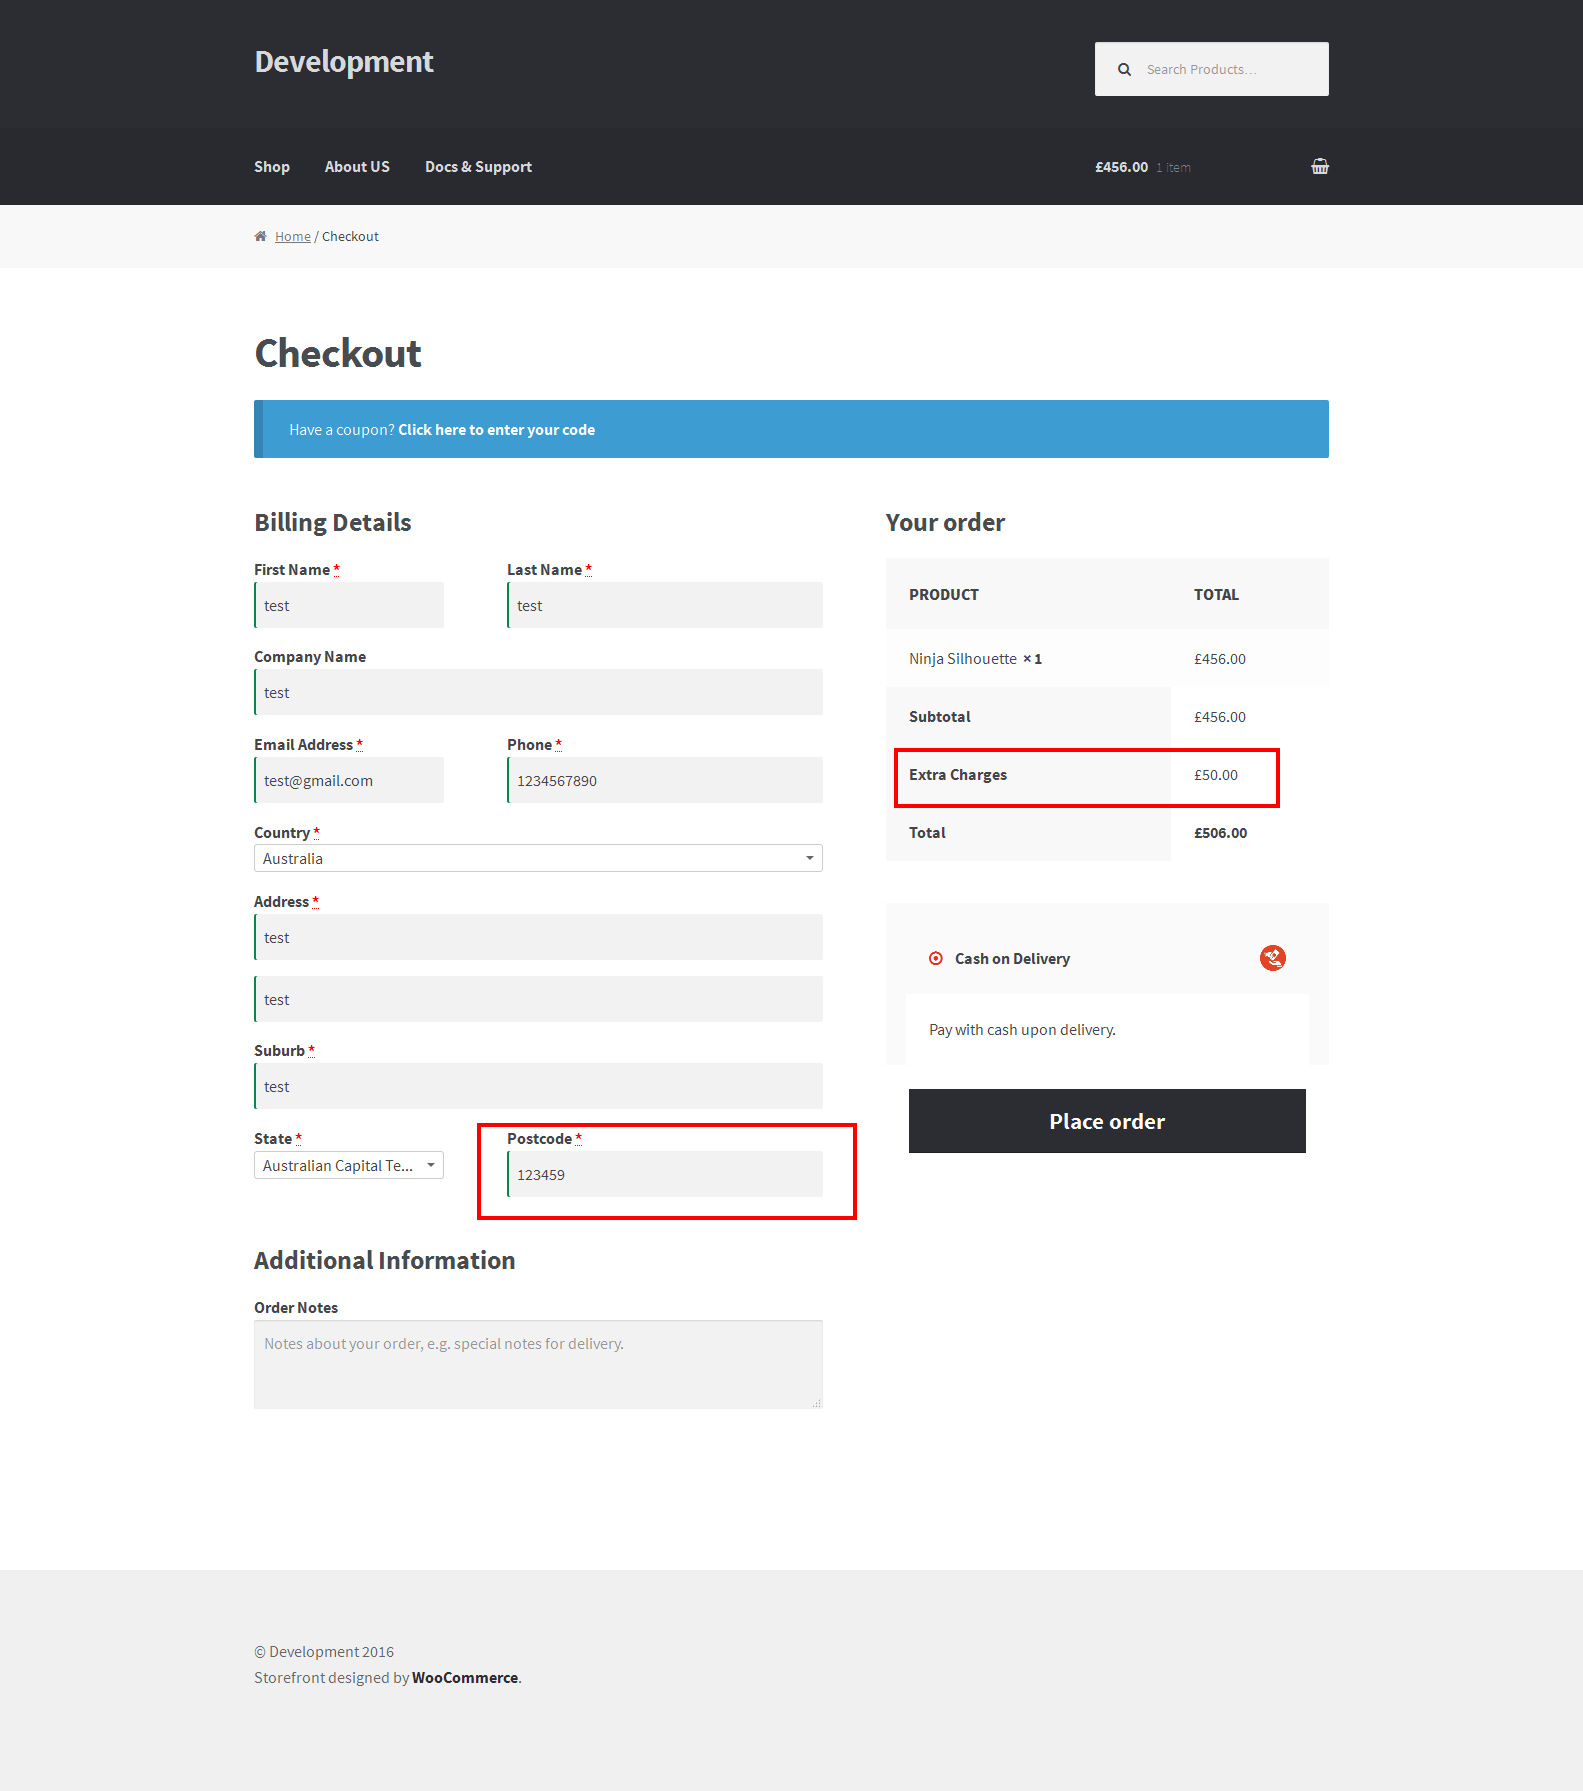The image size is (1583, 1791).
Task: Open Docs & Support menu item
Action: [478, 167]
